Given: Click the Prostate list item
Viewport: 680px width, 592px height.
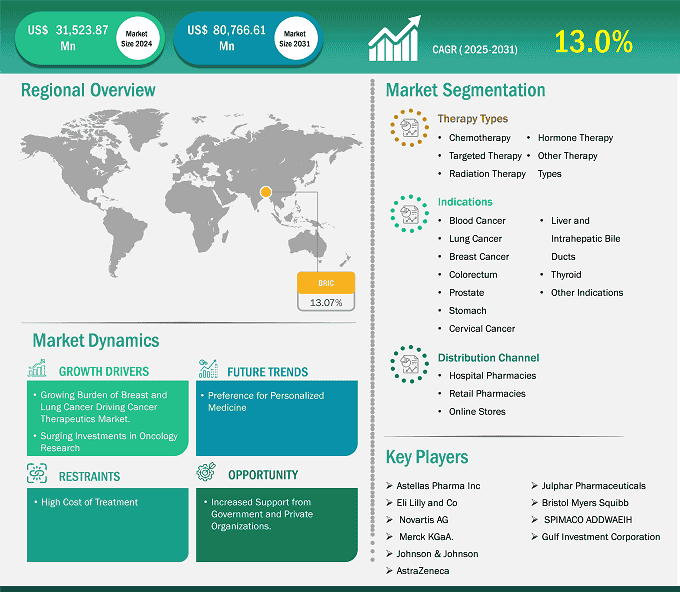Looking at the screenshot, I should [466, 293].
